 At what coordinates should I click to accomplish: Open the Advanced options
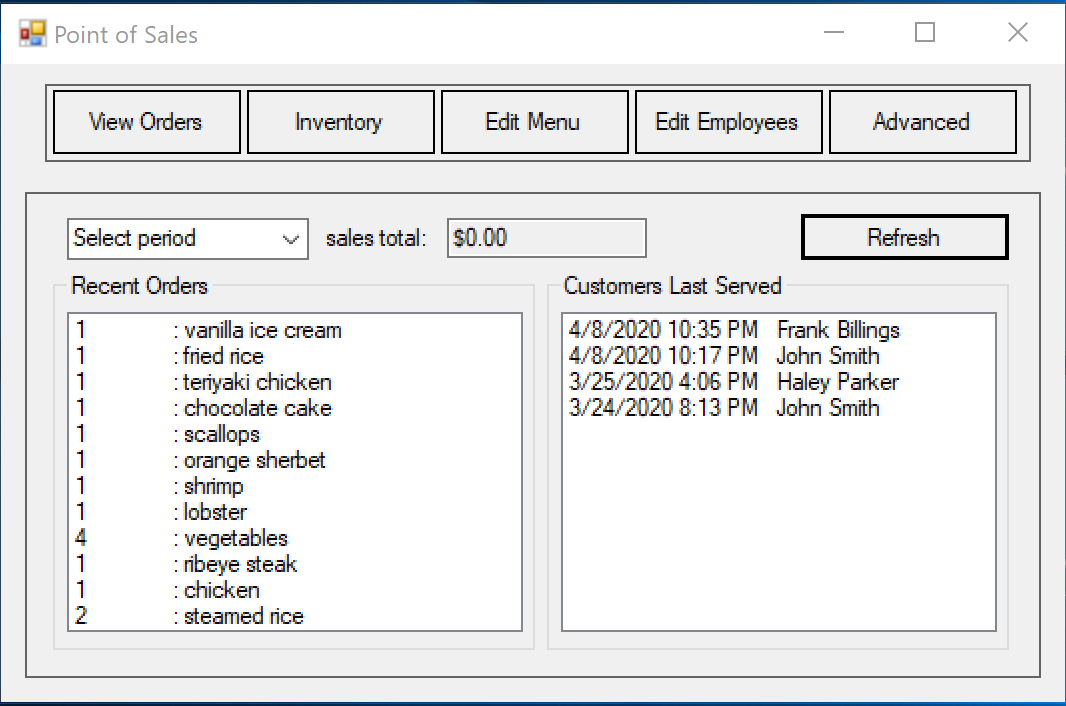(922, 122)
